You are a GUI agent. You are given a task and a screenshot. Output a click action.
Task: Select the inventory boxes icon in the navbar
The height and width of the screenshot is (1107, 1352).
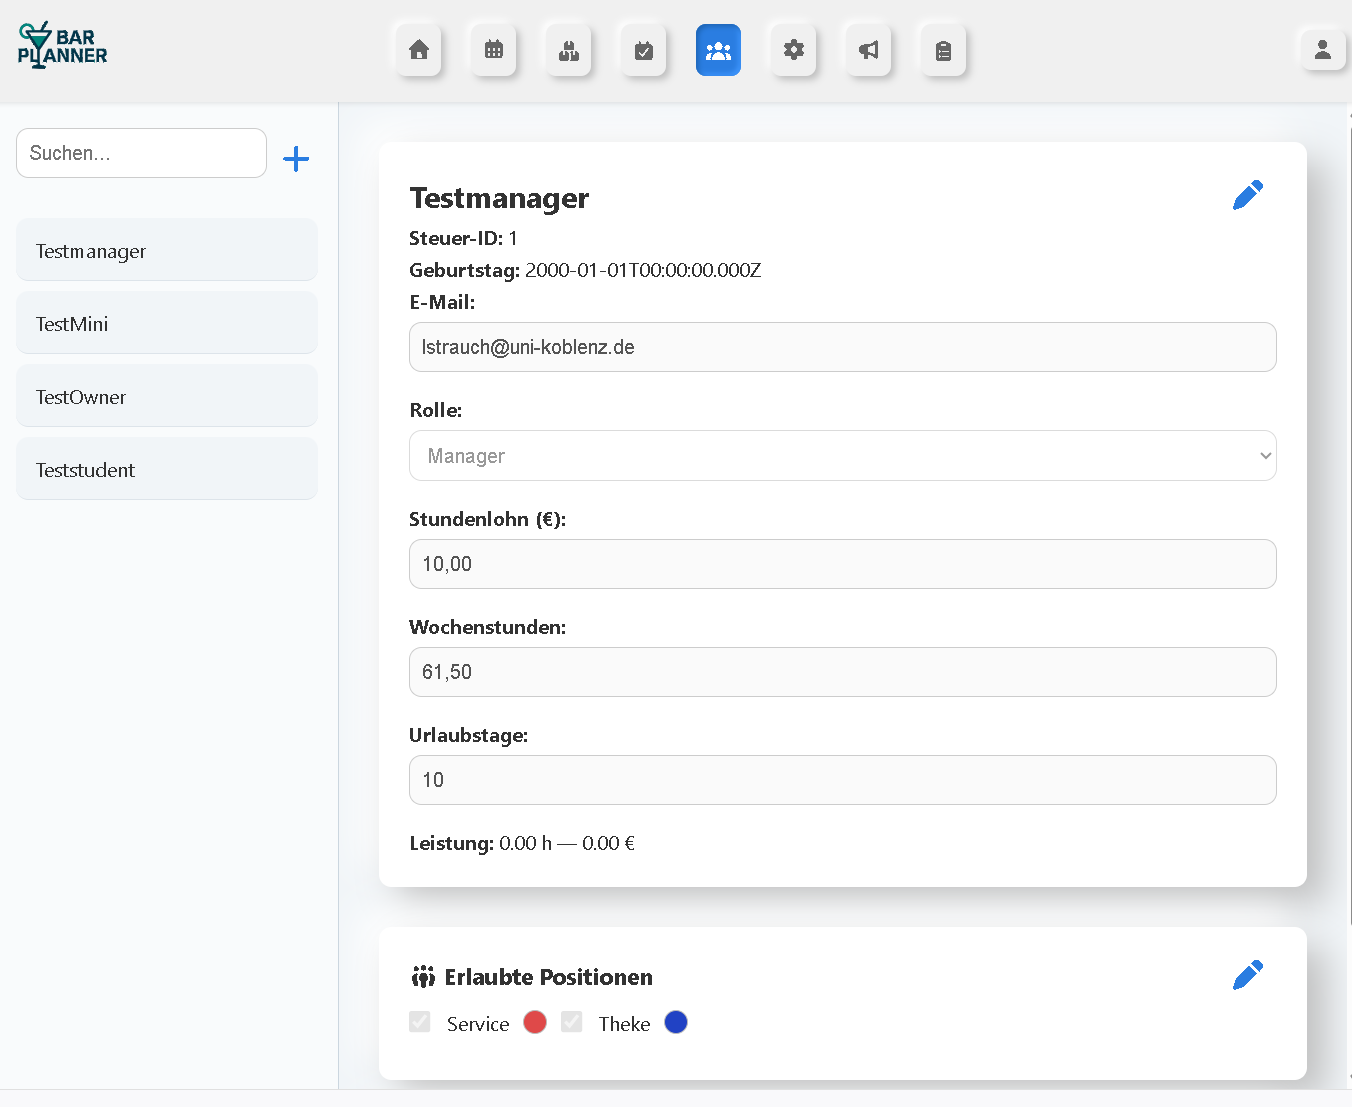[568, 50]
